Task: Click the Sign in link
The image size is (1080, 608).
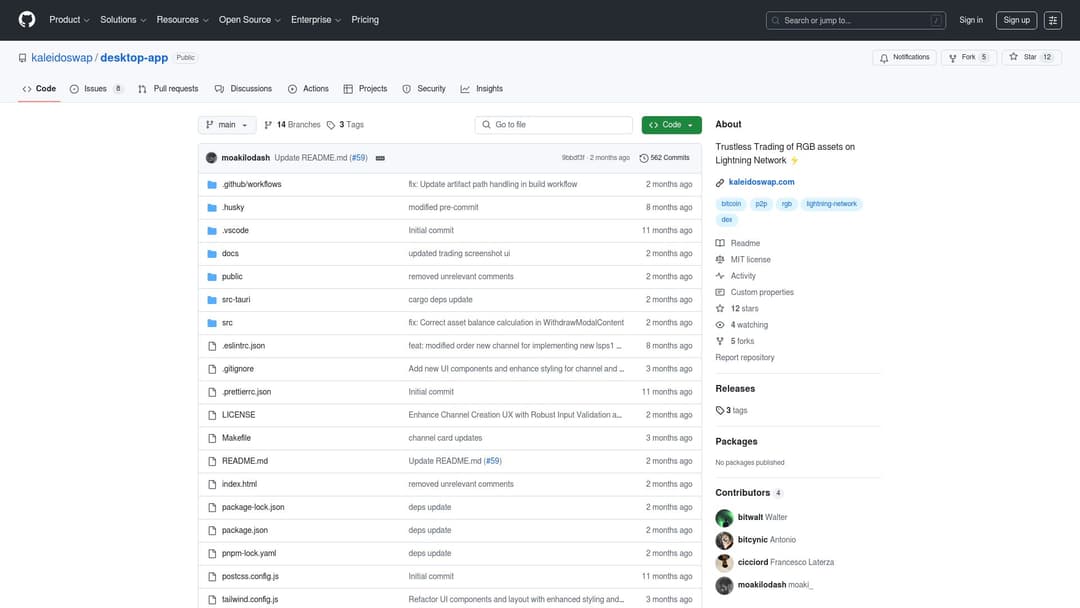Action: 970,20
